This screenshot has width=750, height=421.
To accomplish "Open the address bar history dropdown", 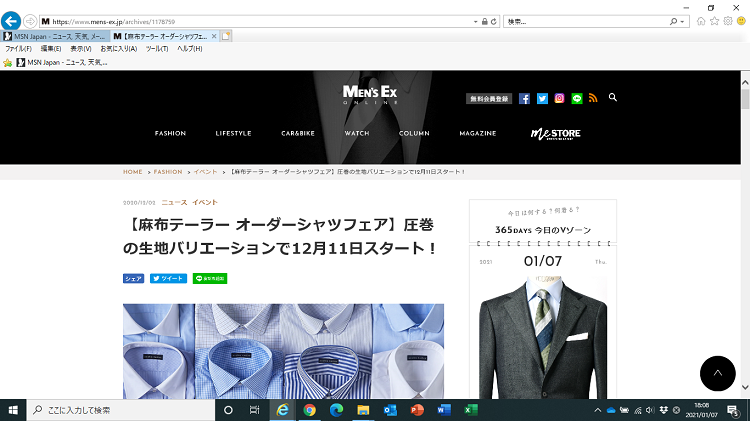I will pyautogui.click(x=475, y=22).
